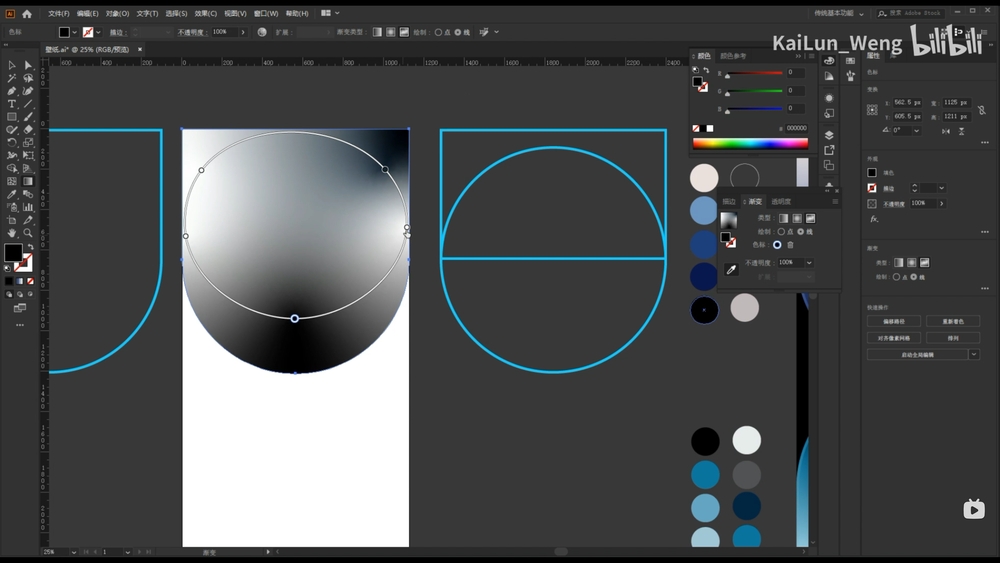Expand opacity arrow in control bar
The image size is (1000, 563).
(242, 32)
